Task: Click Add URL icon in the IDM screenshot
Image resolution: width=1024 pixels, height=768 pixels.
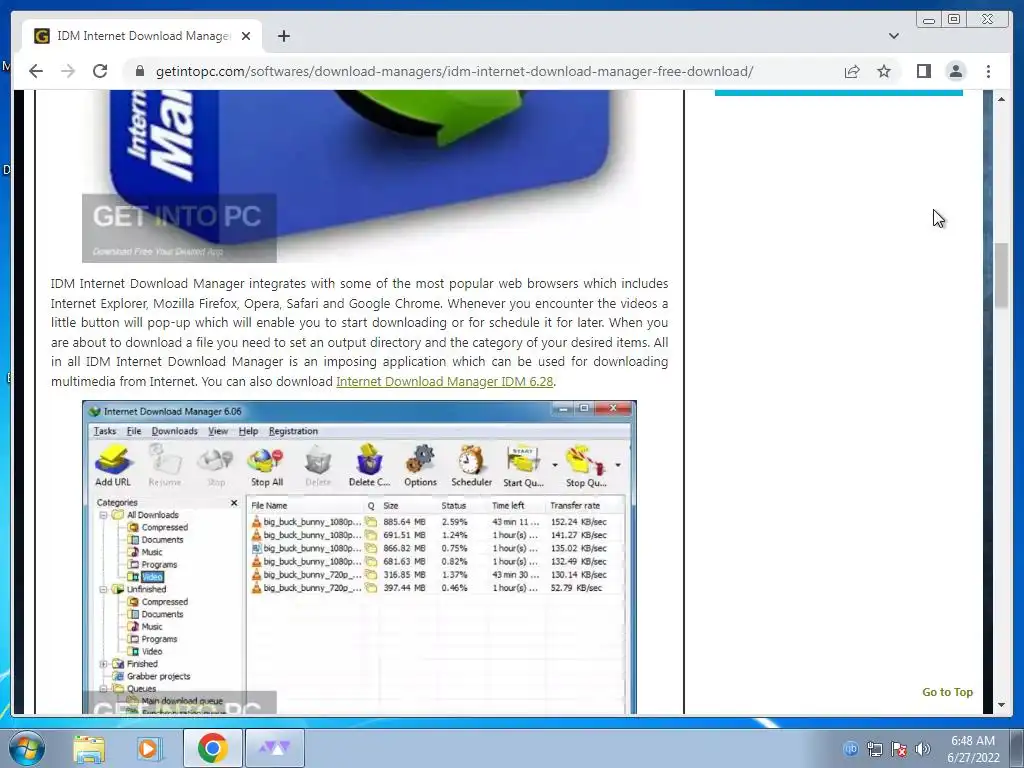Action: click(x=113, y=465)
